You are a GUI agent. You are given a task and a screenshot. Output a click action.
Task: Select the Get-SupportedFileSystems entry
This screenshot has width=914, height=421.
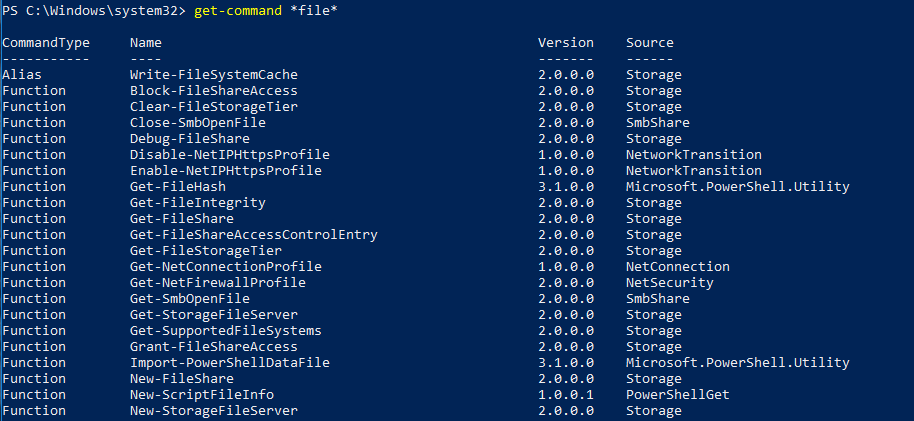226,331
